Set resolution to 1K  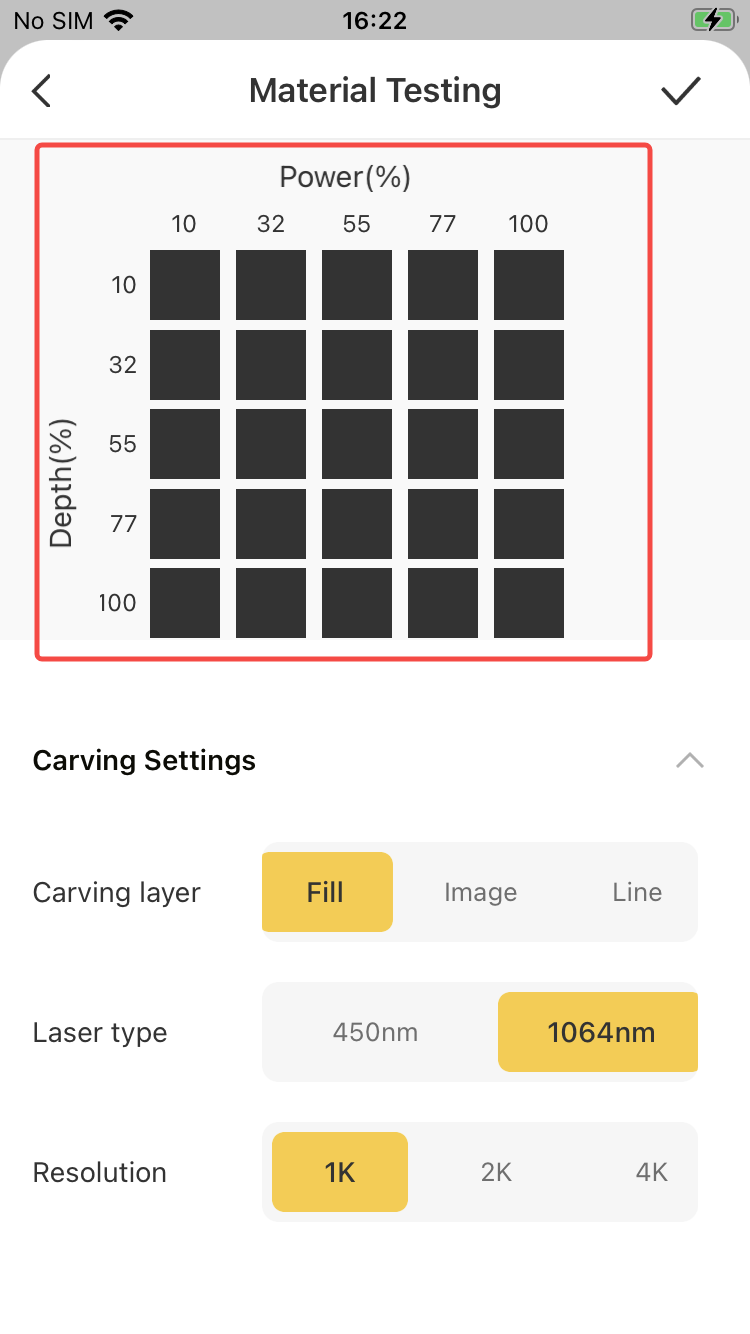340,1172
